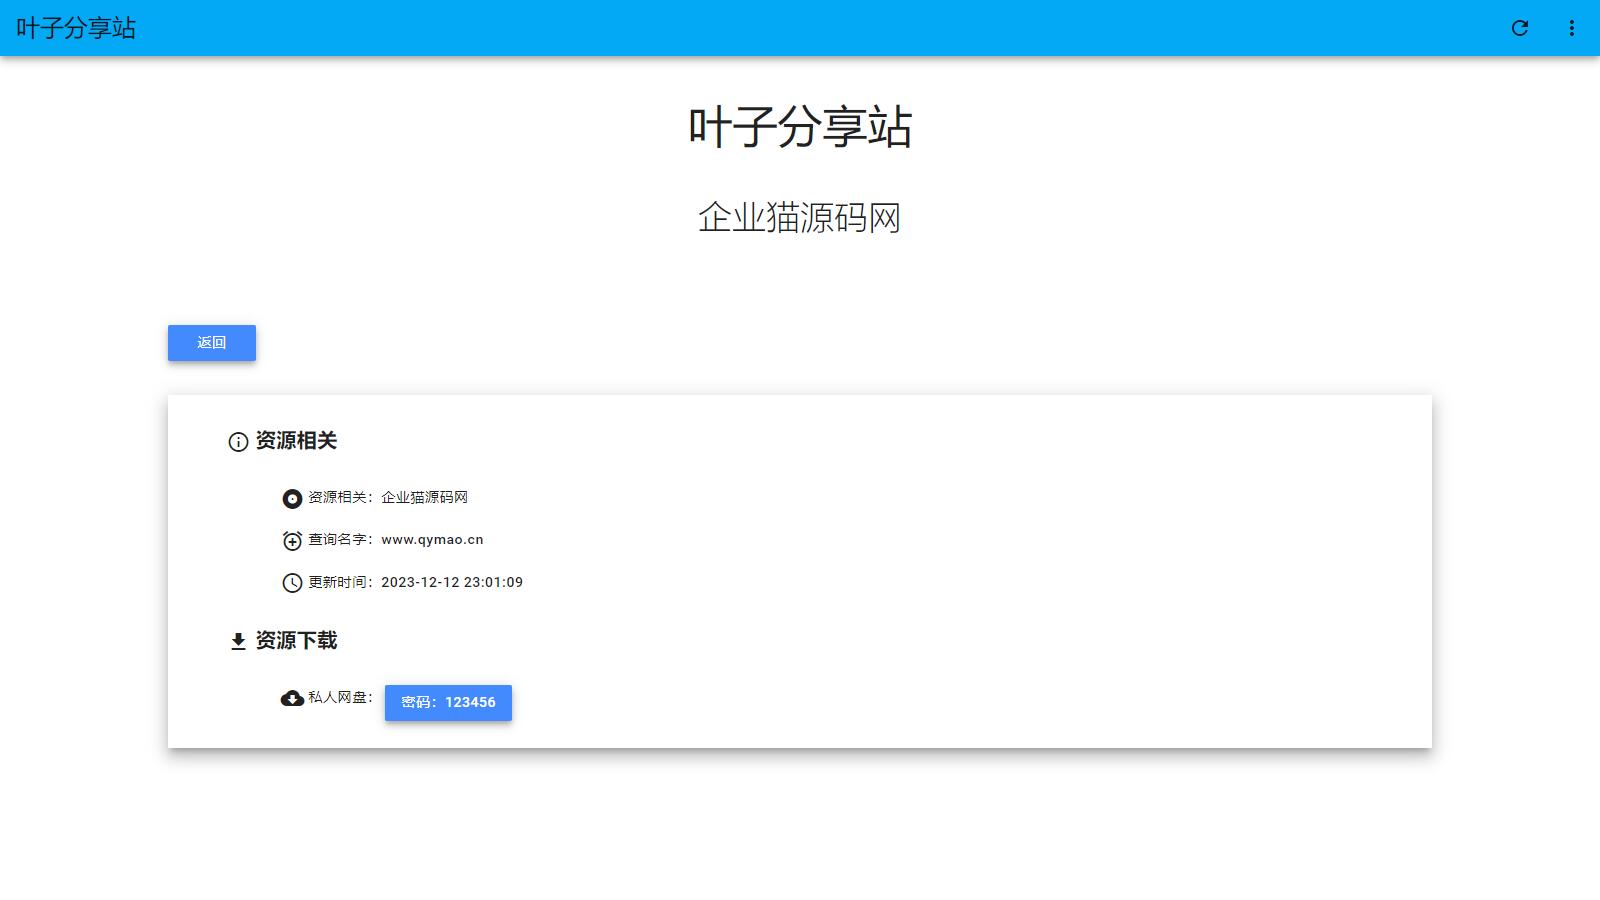Click the 企业猫源码网 subtitle heading
Screen dimensions: 1600x900
coord(799,218)
